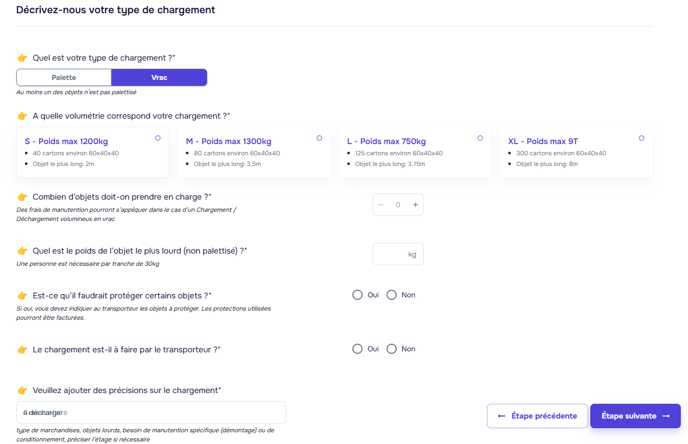Select Oui for protecting certain objects
The height and width of the screenshot is (444, 688).
click(357, 295)
